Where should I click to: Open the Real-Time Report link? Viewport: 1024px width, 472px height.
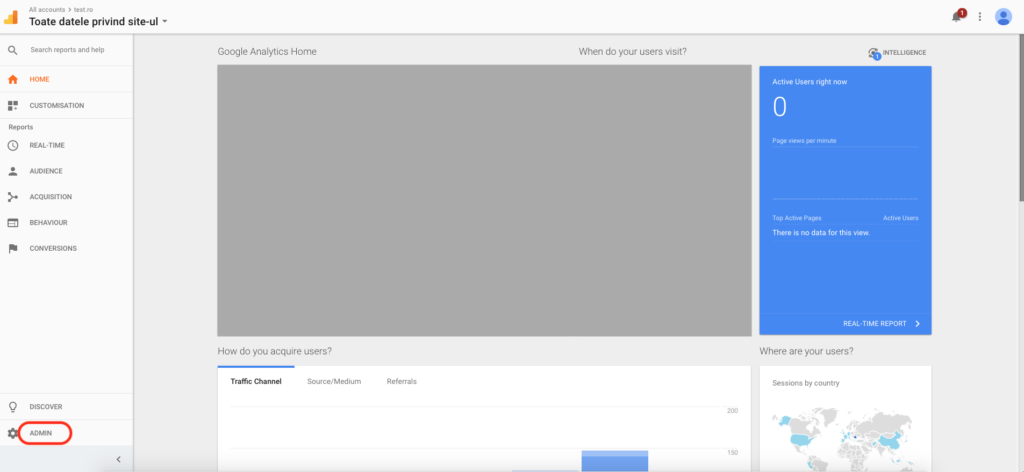pyautogui.click(x=880, y=324)
